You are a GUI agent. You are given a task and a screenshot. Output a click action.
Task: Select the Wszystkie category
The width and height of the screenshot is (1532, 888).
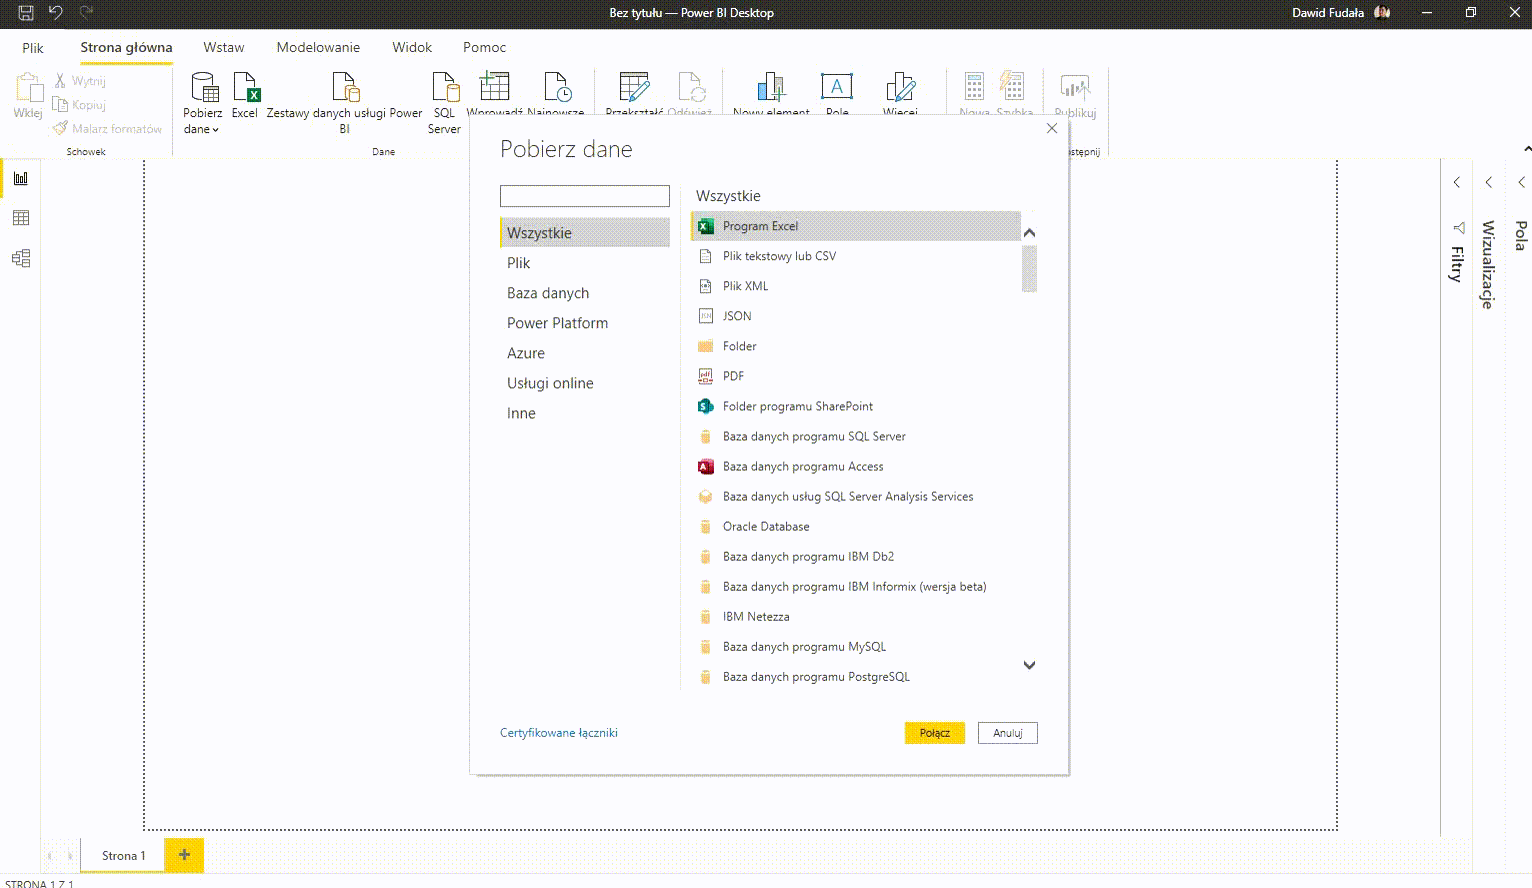click(585, 233)
